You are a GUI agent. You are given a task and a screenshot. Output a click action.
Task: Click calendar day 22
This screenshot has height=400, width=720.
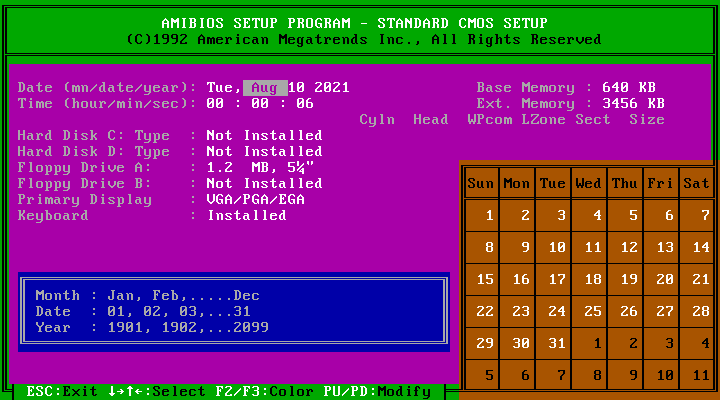coord(485,311)
